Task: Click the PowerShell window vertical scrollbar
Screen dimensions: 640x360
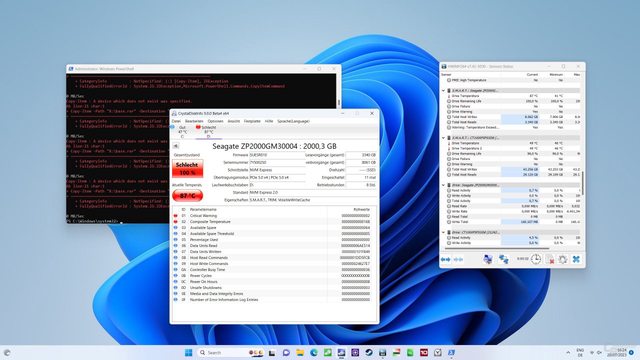Action: [x=338, y=102]
